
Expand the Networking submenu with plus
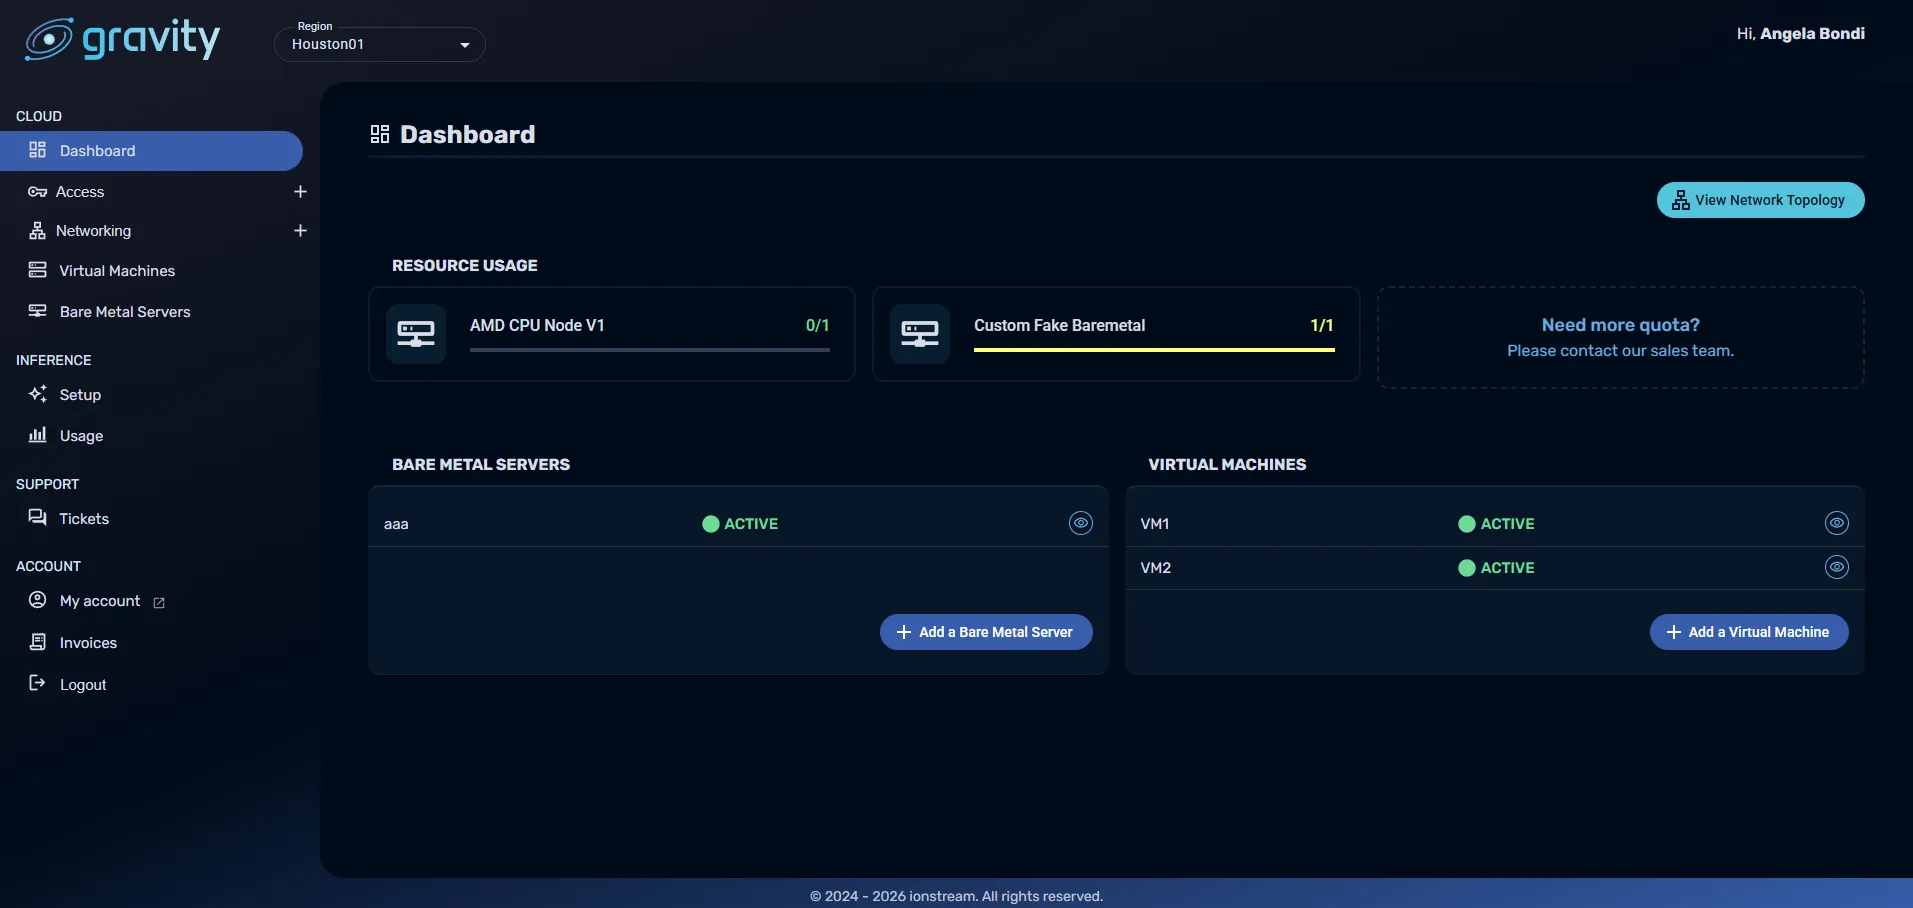click(x=300, y=231)
